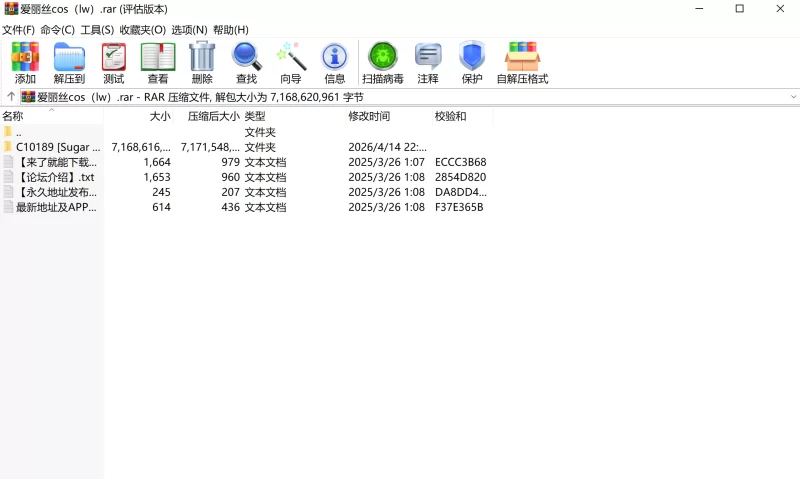Screen dimensions: 800x479
Task: Select the 【论坛介绍】.txt file name
Action: pyautogui.click(x=56, y=177)
